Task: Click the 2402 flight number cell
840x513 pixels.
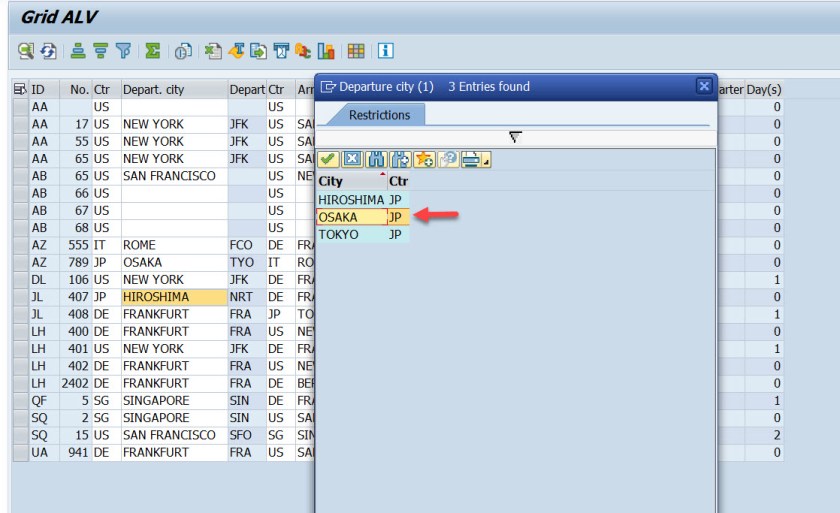Action: (76, 383)
